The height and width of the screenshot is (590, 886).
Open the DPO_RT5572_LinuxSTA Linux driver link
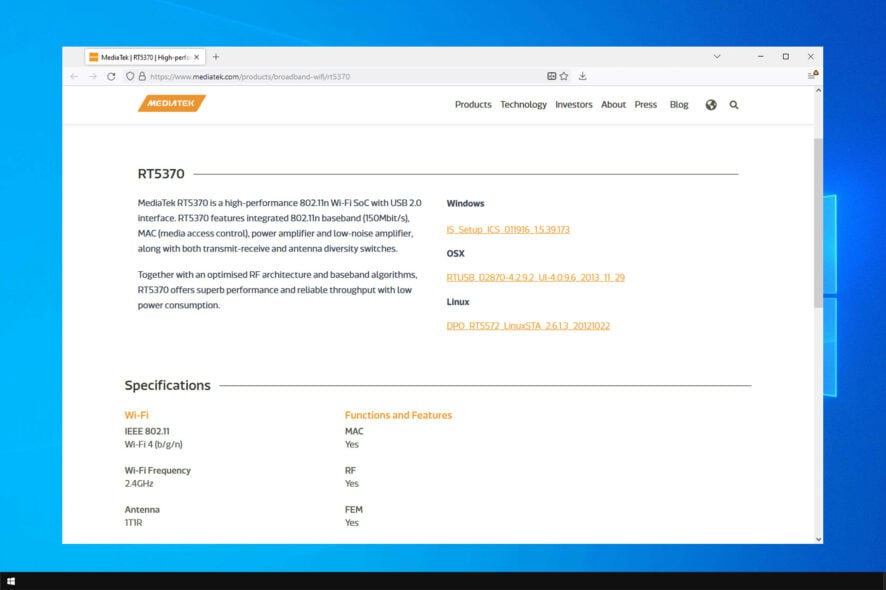[528, 326]
